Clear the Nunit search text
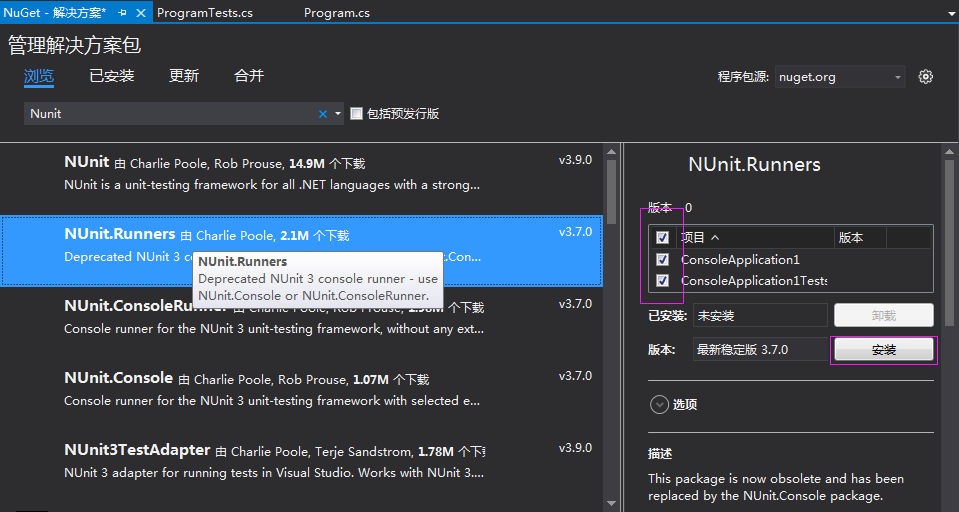Screen dimensions: 959x512 pyautogui.click(x=323, y=114)
